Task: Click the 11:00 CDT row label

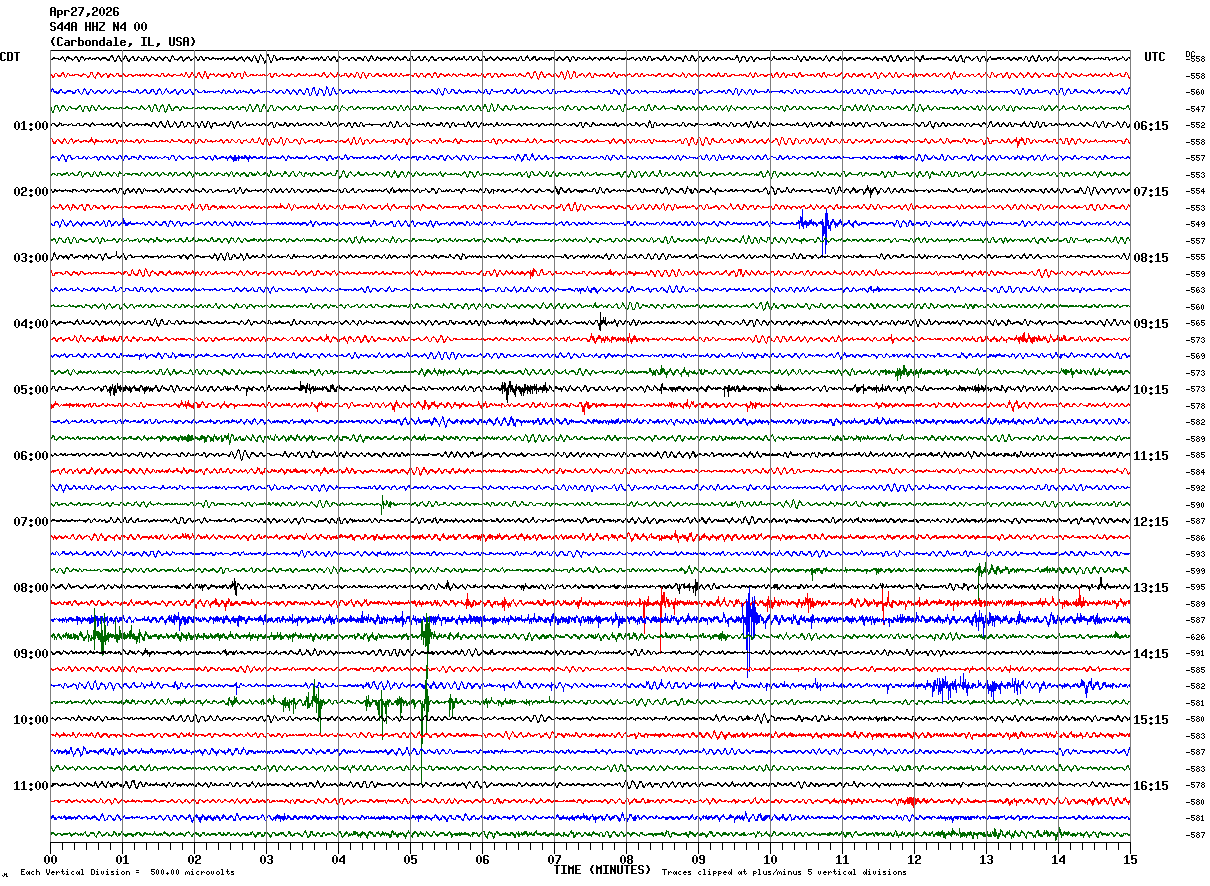Action: [x=30, y=786]
